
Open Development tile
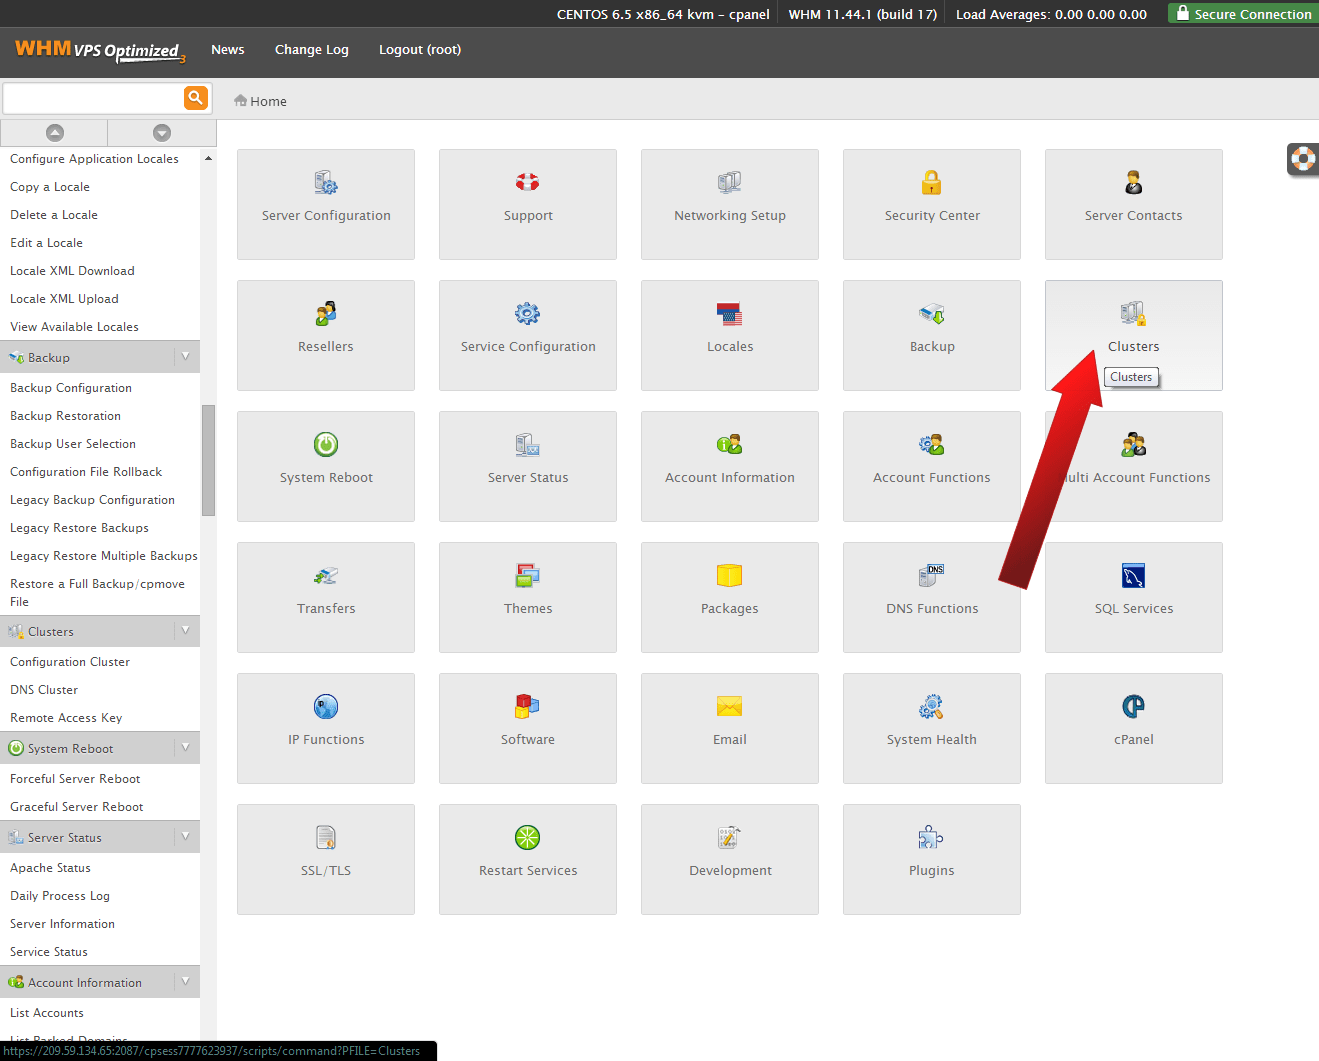[x=730, y=859]
